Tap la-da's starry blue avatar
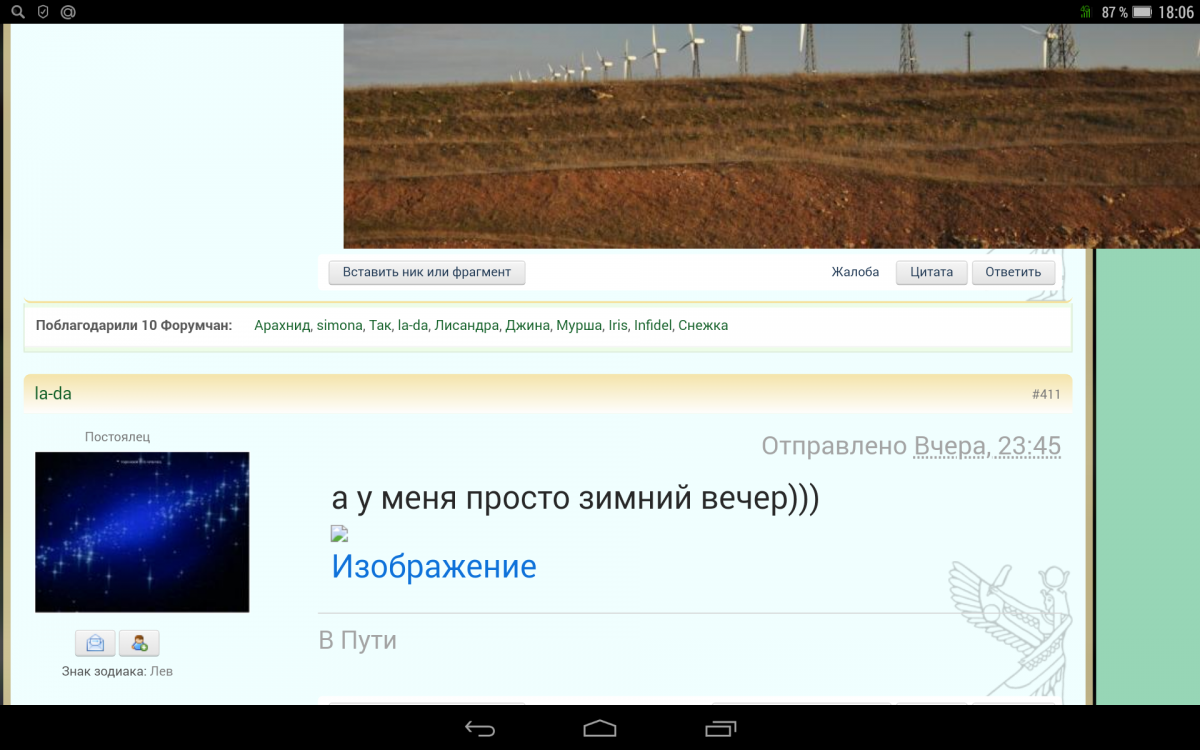The width and height of the screenshot is (1200, 750). [142, 532]
